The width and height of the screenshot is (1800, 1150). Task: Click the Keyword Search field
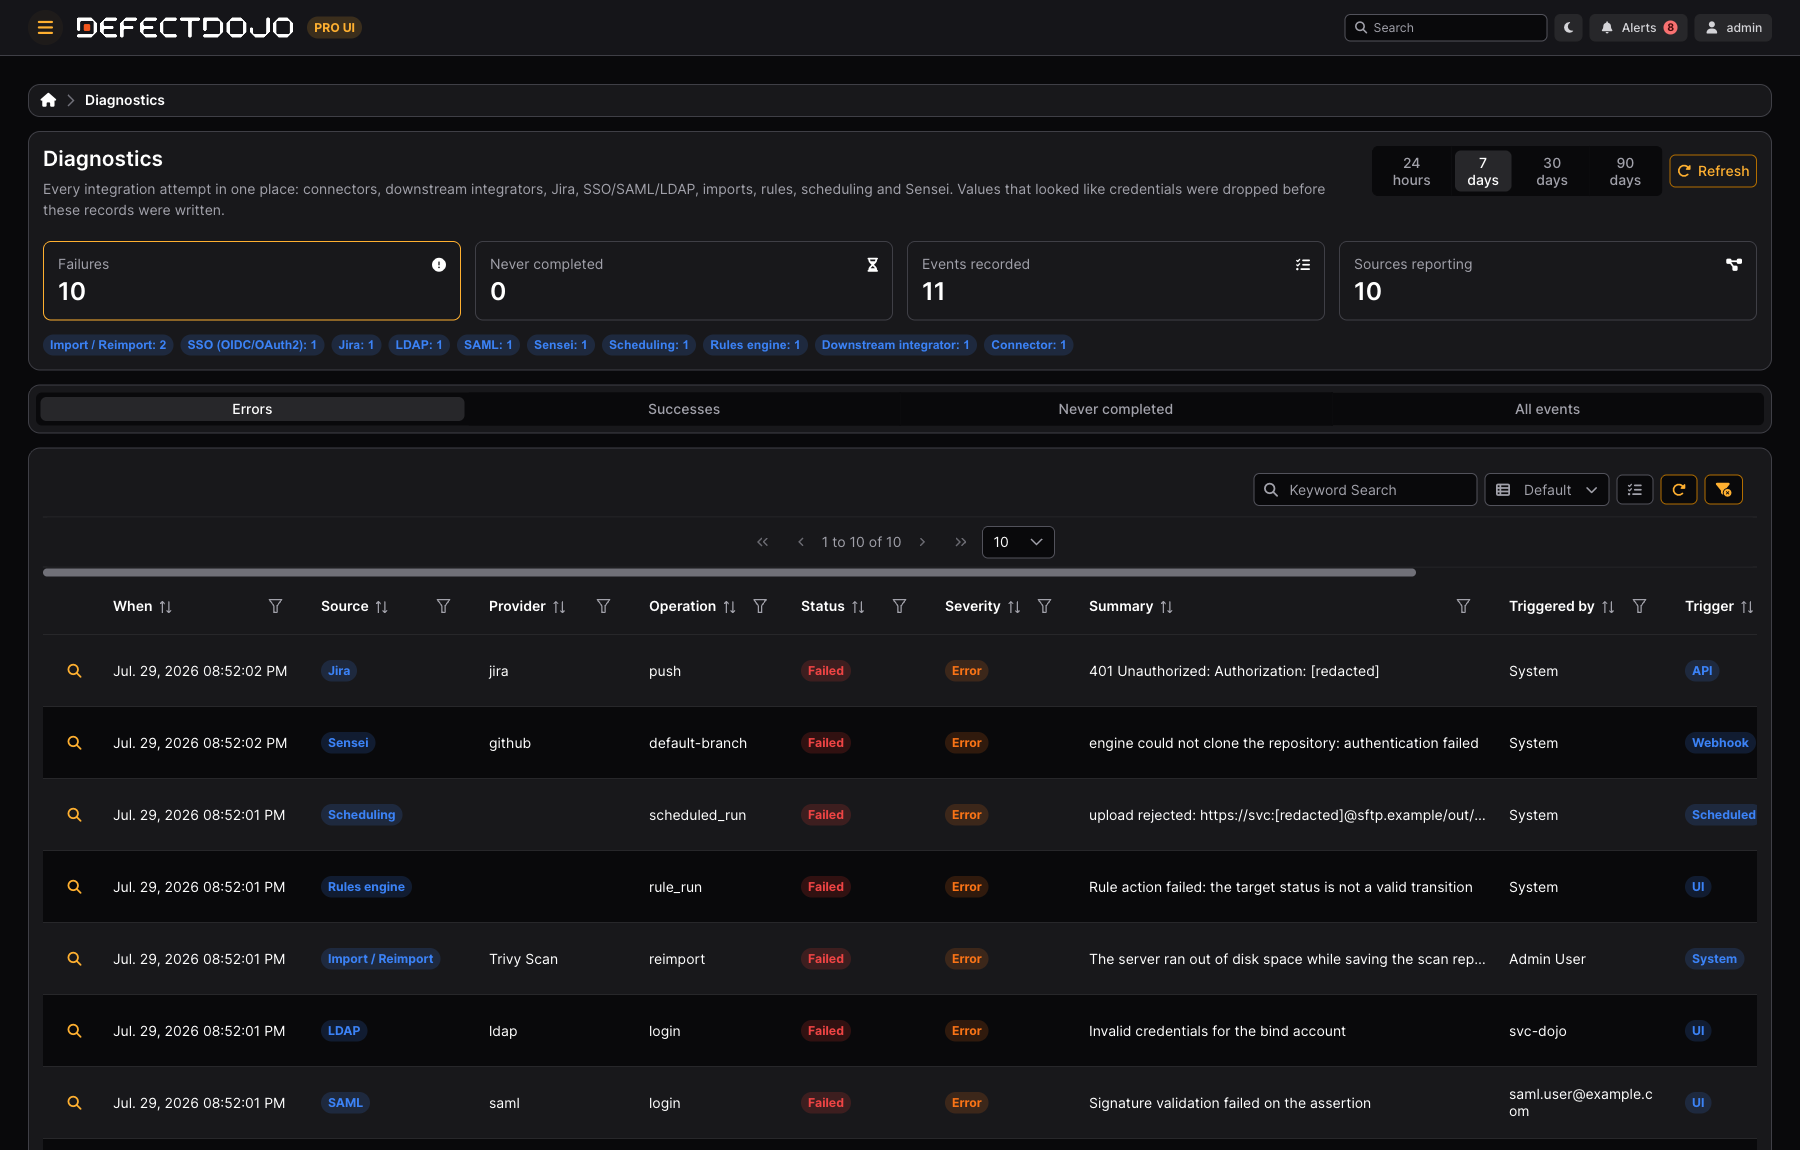pos(1365,490)
